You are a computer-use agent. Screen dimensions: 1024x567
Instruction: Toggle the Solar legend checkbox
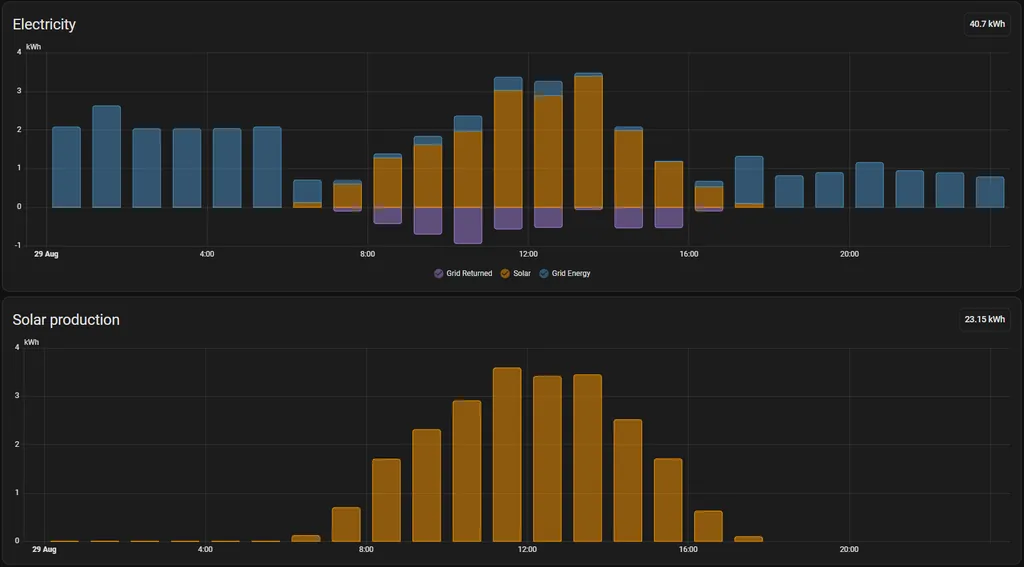[x=505, y=274]
